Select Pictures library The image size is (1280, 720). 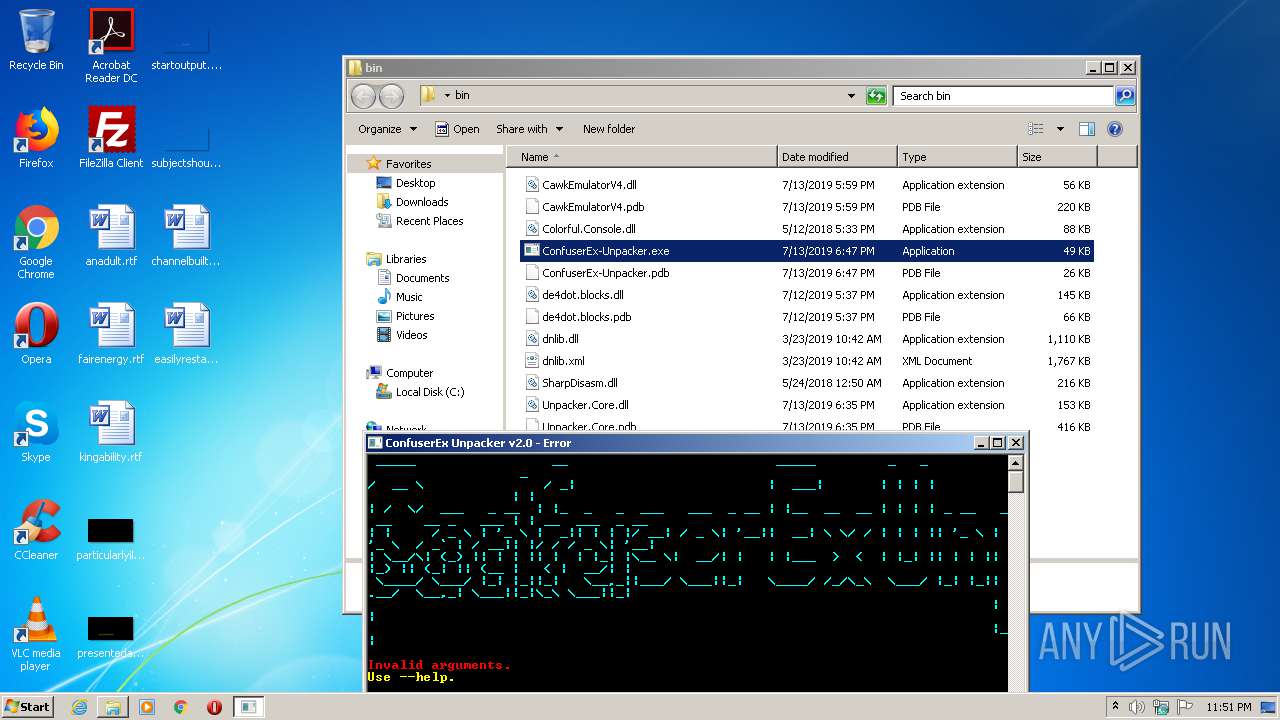tap(415, 316)
